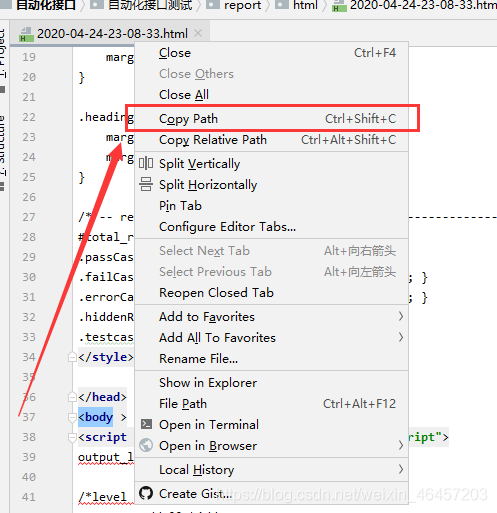Expand Add All To Favorites submenu
The height and width of the screenshot is (513, 497).
pyautogui.click(x=271, y=338)
